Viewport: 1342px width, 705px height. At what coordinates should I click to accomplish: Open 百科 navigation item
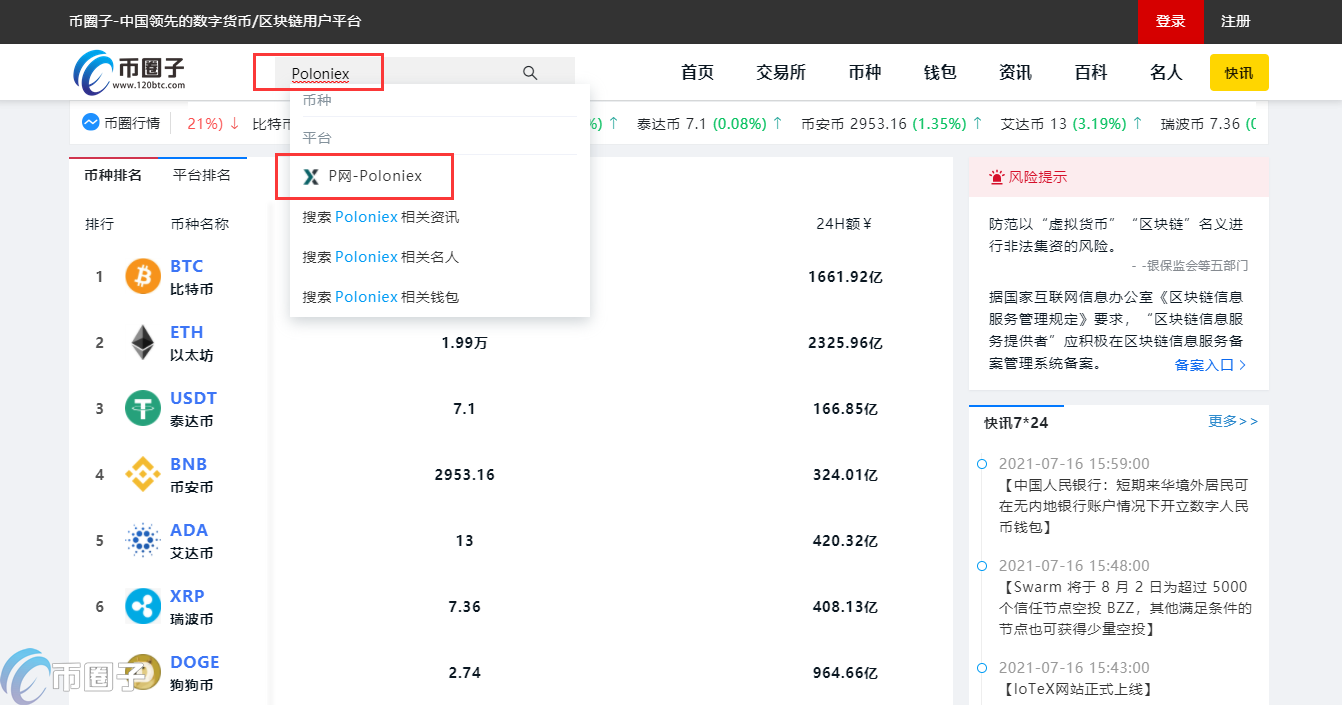point(1091,72)
